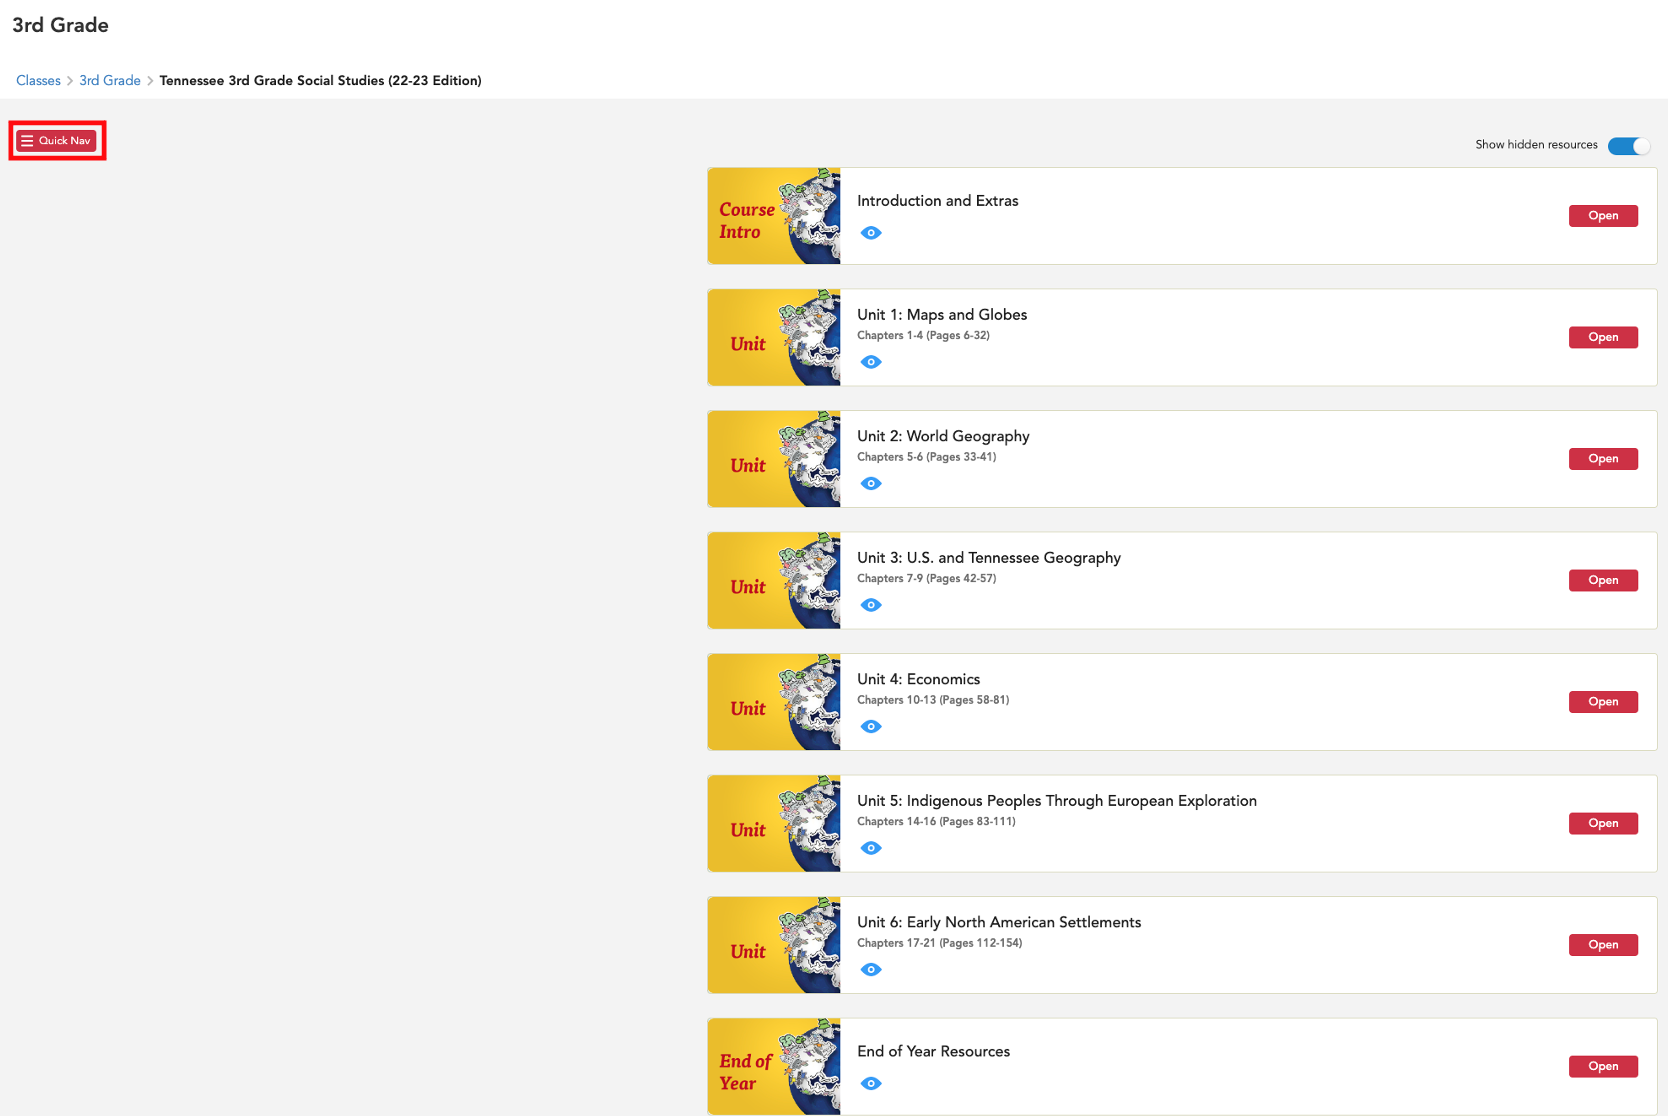This screenshot has height=1116, width=1668.
Task: Toggle visibility eye for Unit 2: World Geography
Action: tap(871, 484)
